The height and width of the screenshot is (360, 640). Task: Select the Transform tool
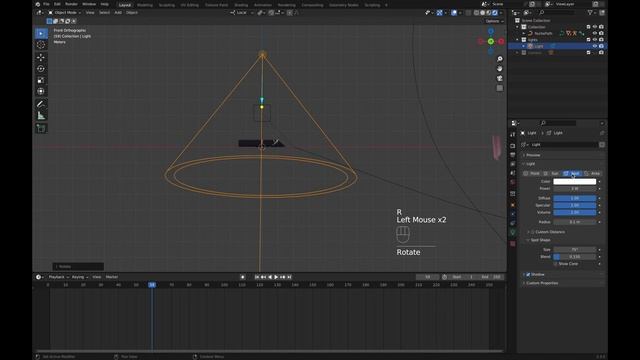[41, 91]
